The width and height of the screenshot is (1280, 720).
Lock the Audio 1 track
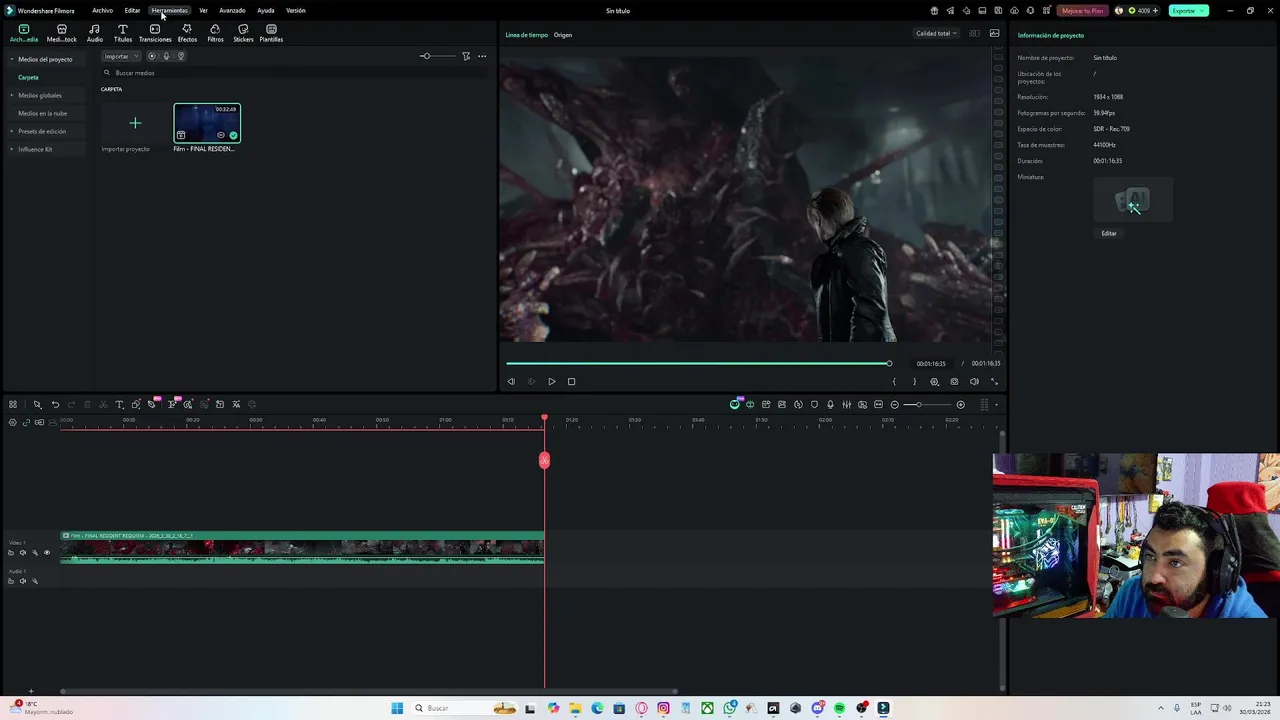[x=11, y=581]
